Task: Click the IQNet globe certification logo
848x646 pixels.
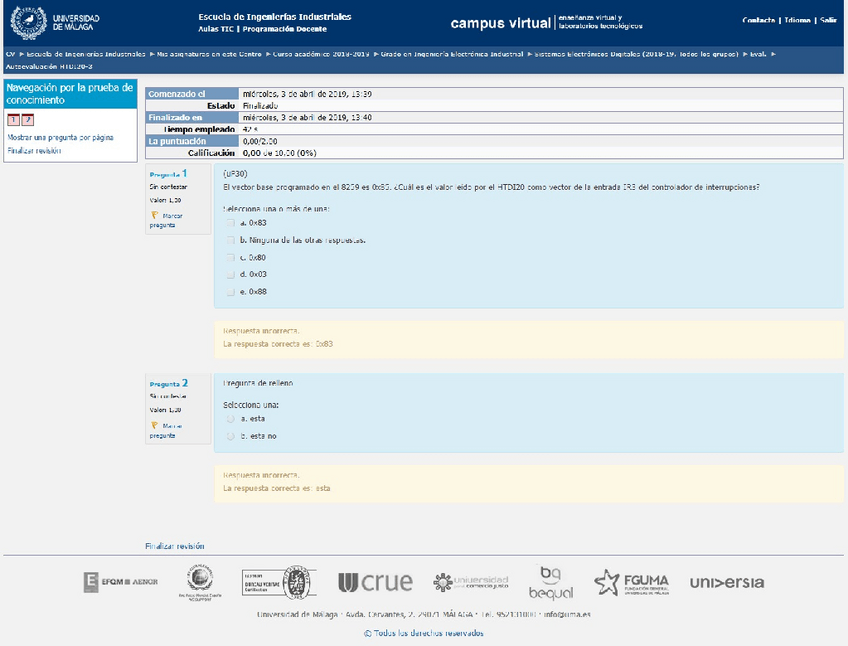Action: click(x=200, y=581)
